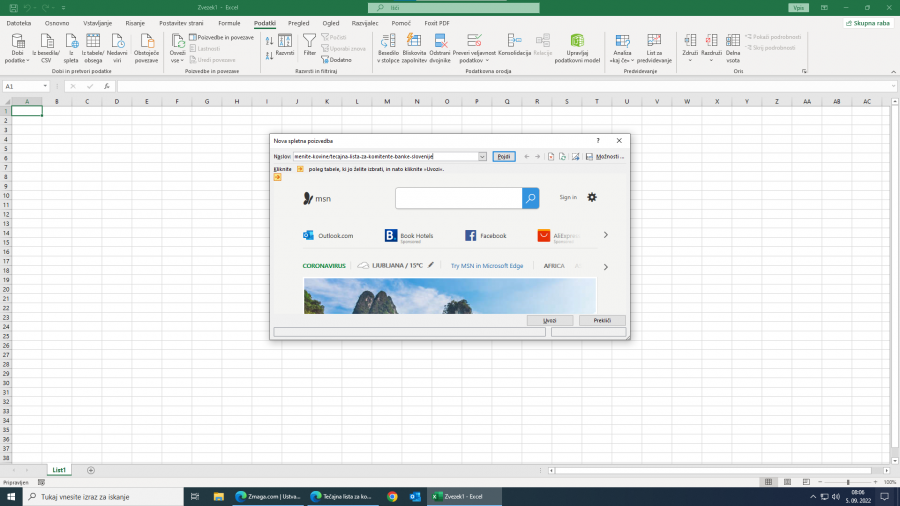This screenshot has height=506, width=900.
Task: Switch to the Formule ribbon tab
Action: click(x=229, y=21)
